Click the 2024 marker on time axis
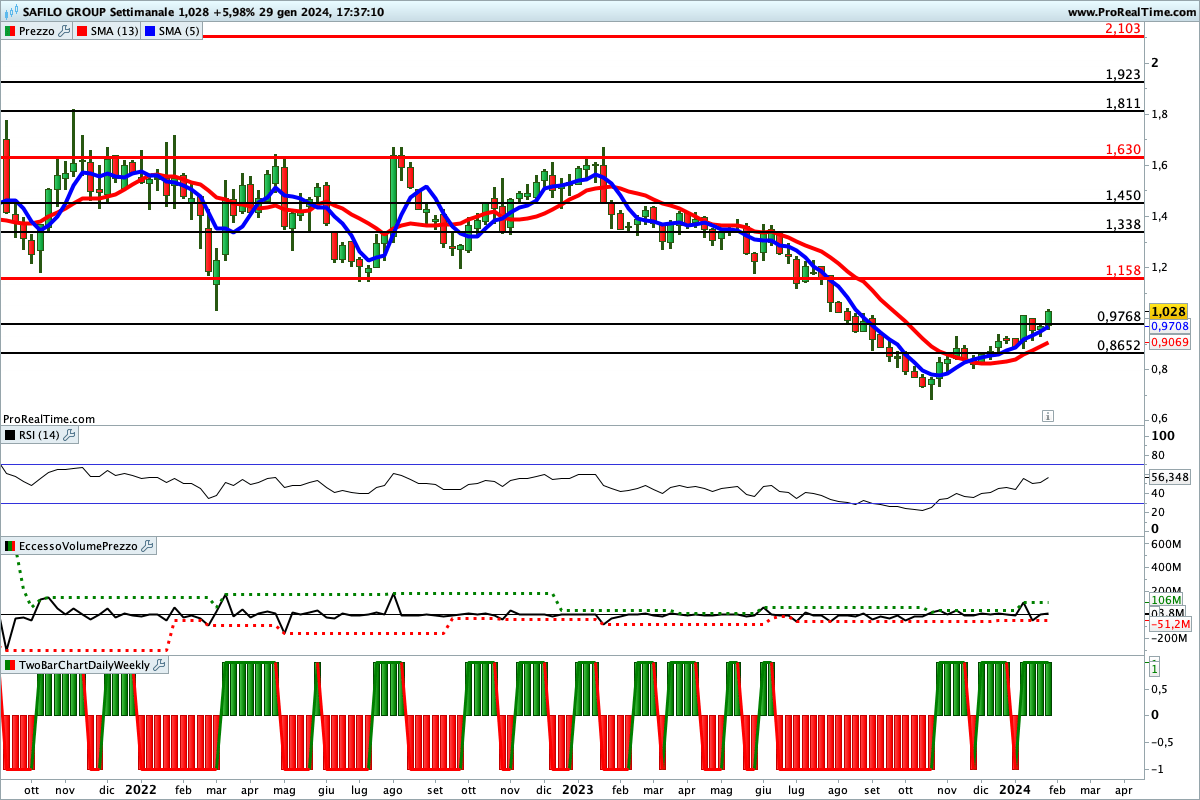The width and height of the screenshot is (1200, 800). click(1016, 789)
